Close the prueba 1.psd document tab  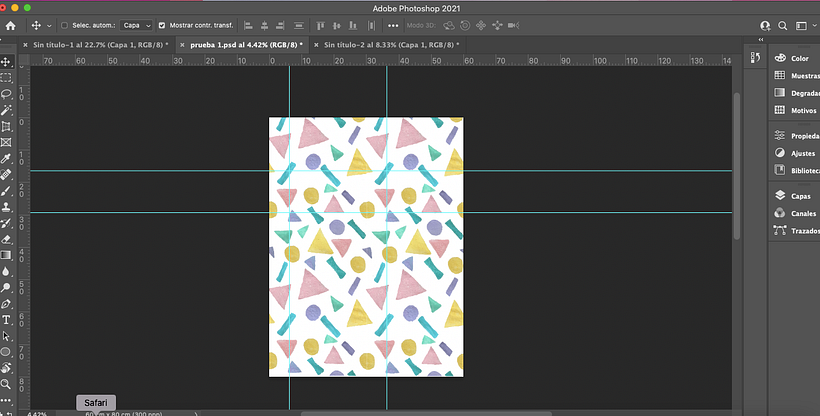click(182, 45)
